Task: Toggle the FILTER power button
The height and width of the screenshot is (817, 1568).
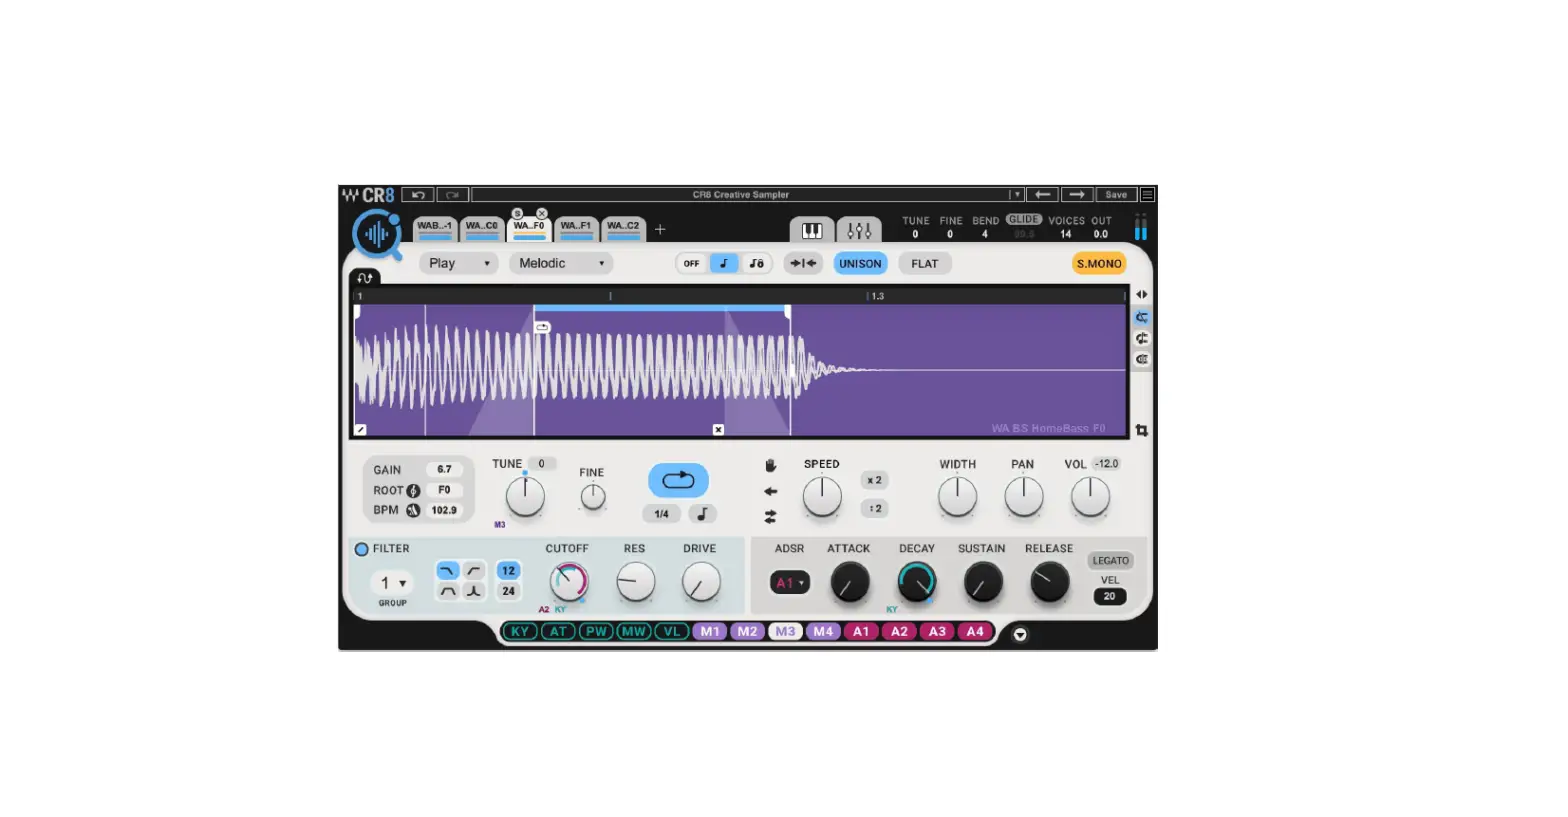Action: click(x=362, y=549)
